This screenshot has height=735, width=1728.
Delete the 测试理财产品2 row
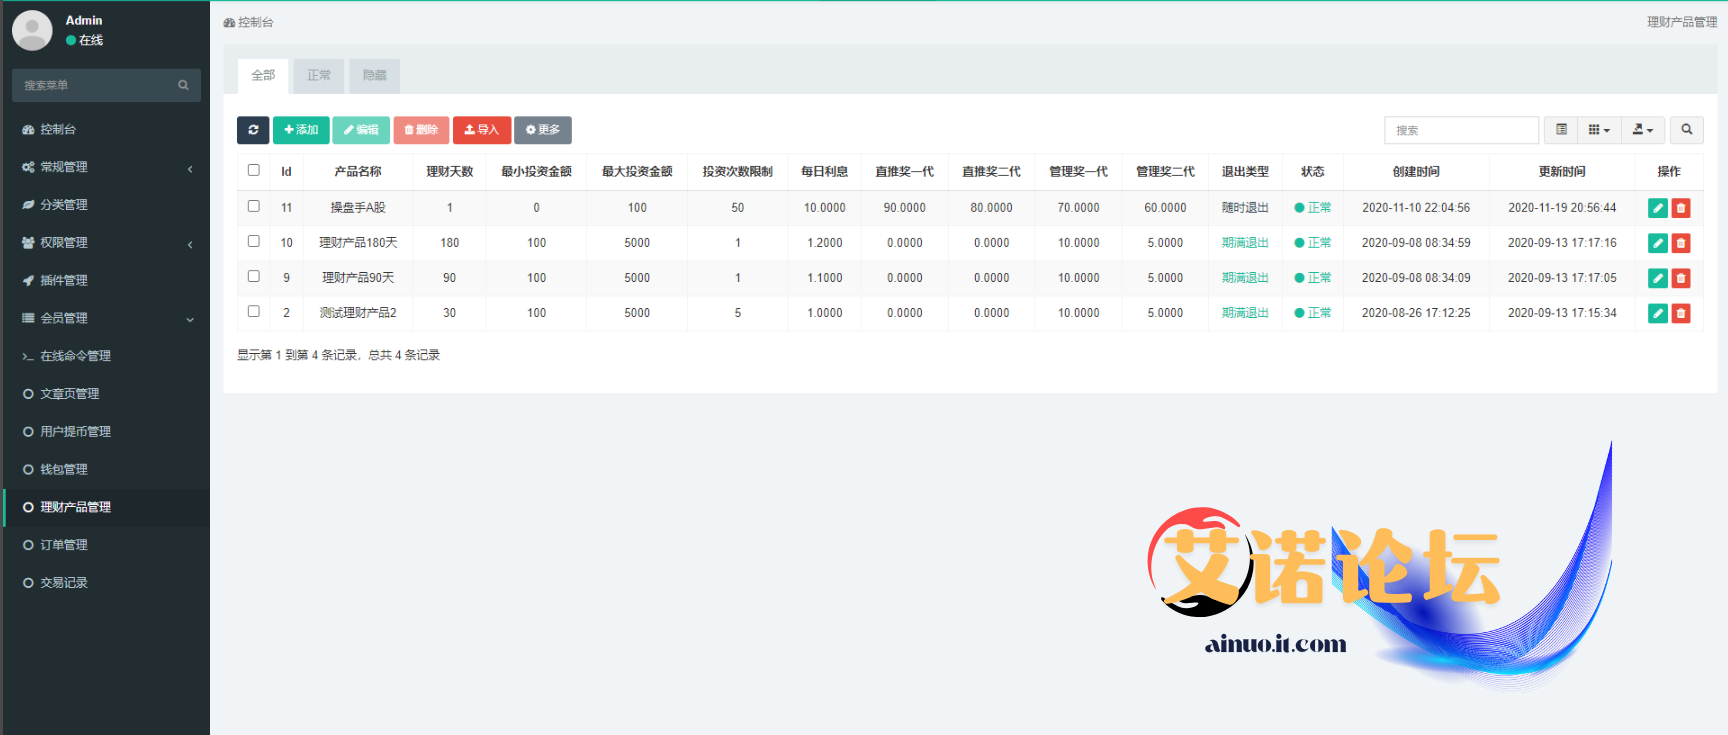click(1681, 313)
